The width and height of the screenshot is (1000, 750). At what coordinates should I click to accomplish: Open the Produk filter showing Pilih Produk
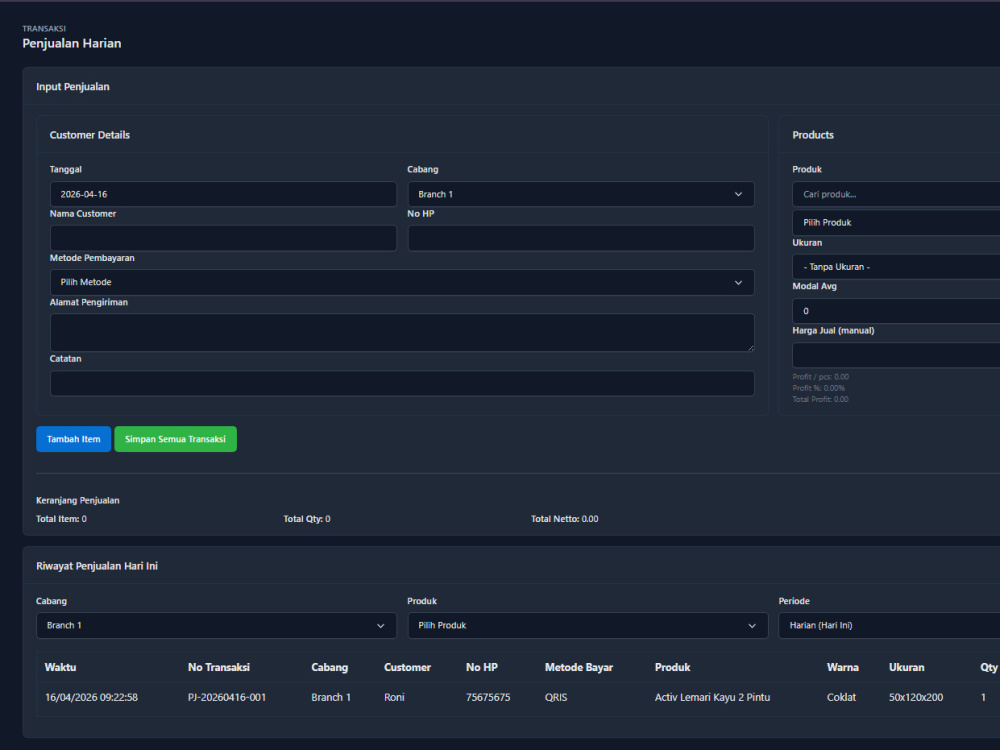[587, 626]
